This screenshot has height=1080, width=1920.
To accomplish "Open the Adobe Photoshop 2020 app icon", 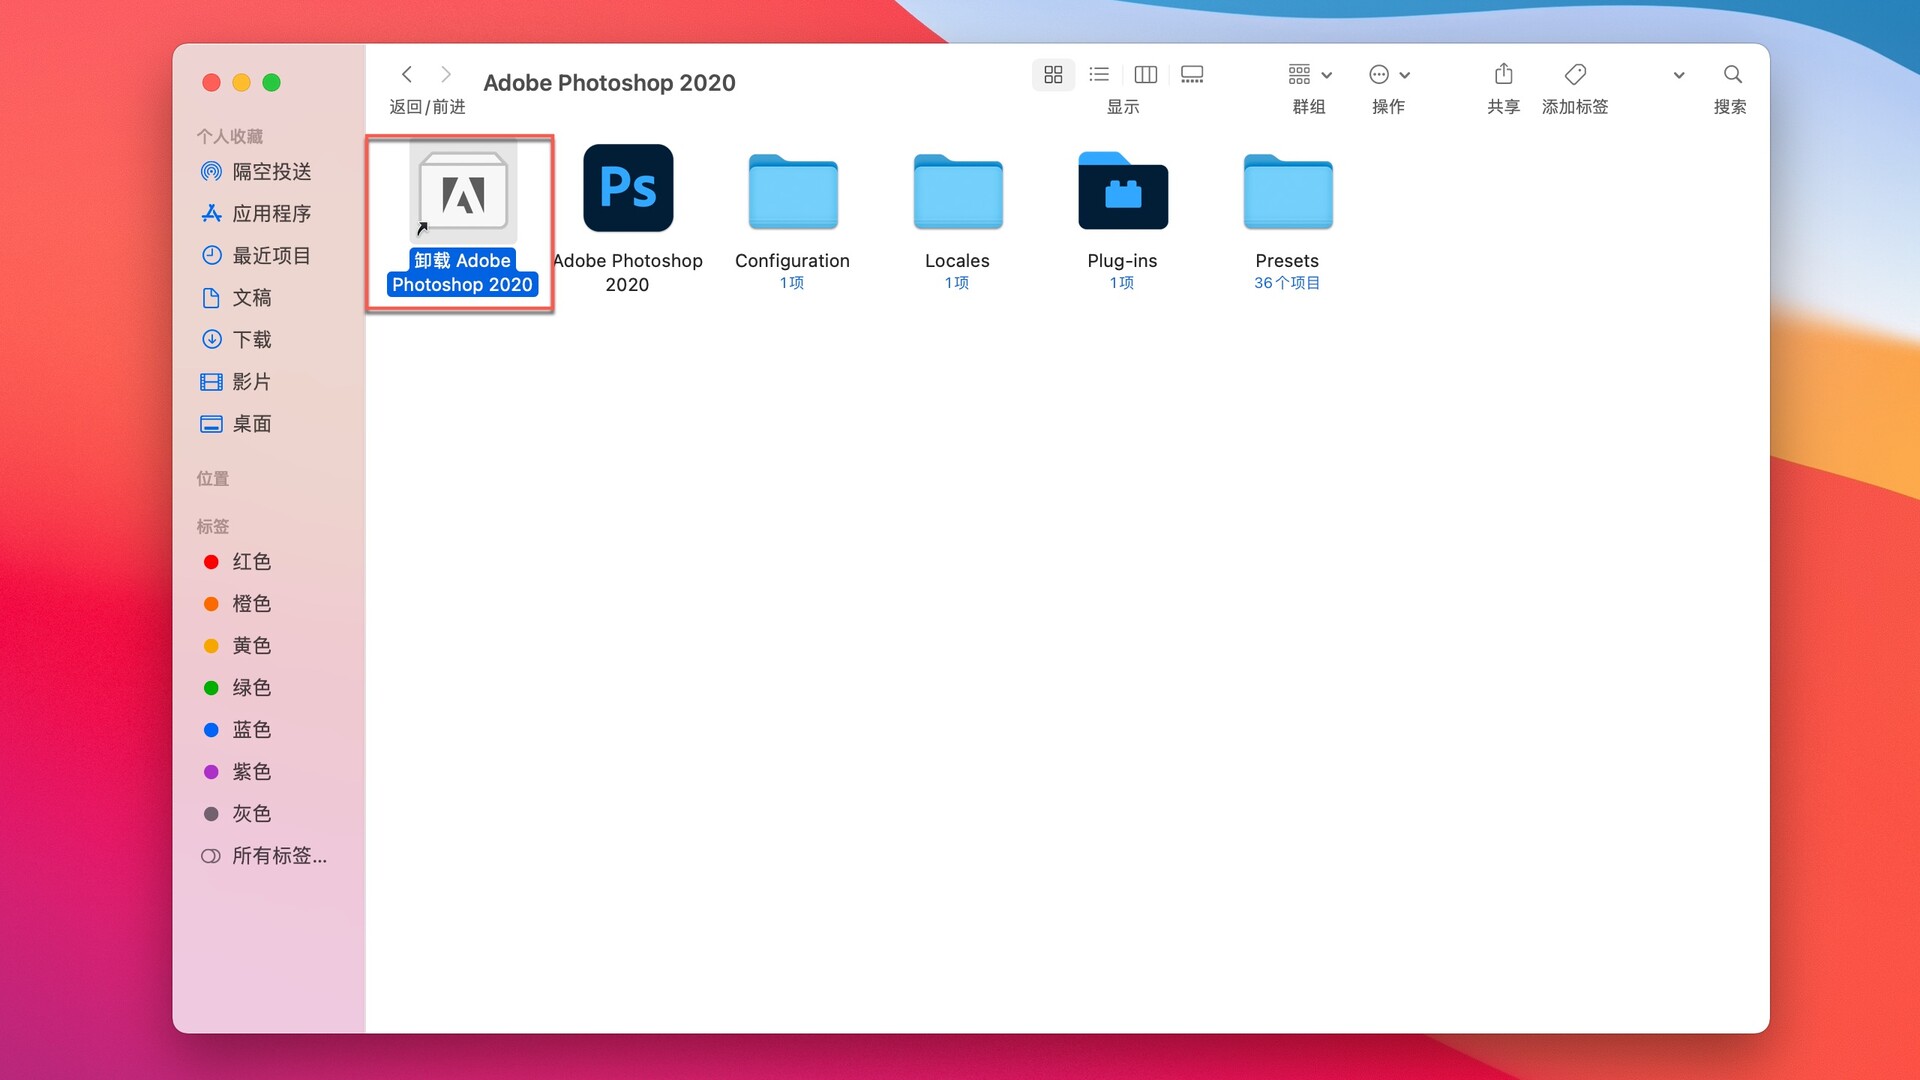I will [x=628, y=188].
